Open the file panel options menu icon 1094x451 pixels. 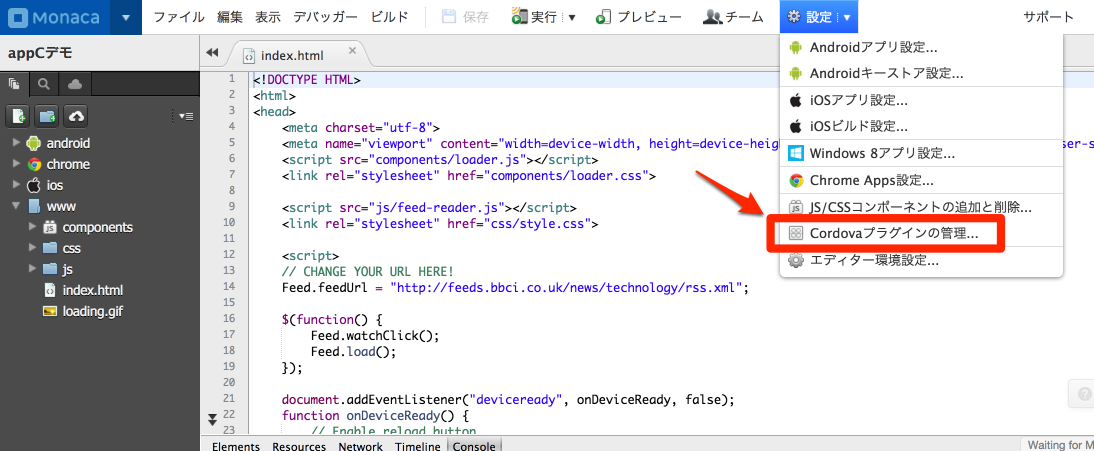[x=186, y=116]
